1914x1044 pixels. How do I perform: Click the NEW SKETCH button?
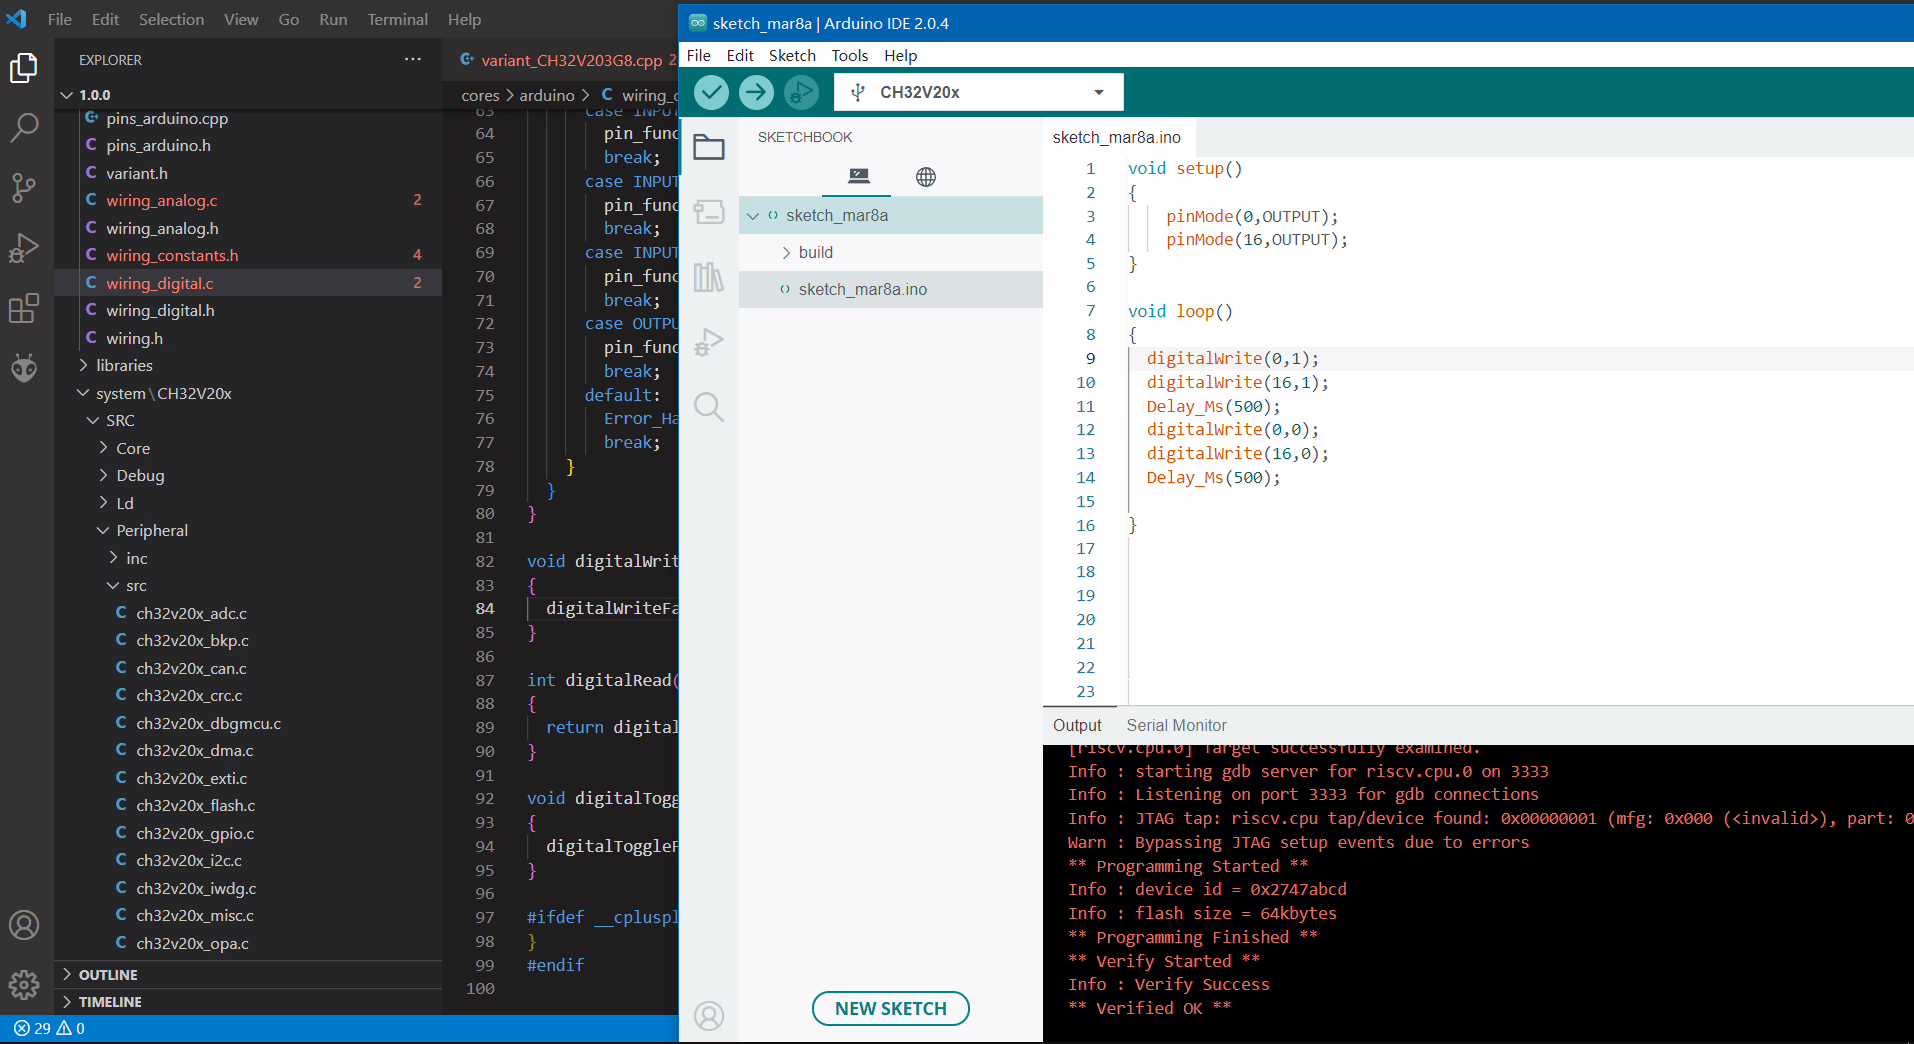(890, 1009)
